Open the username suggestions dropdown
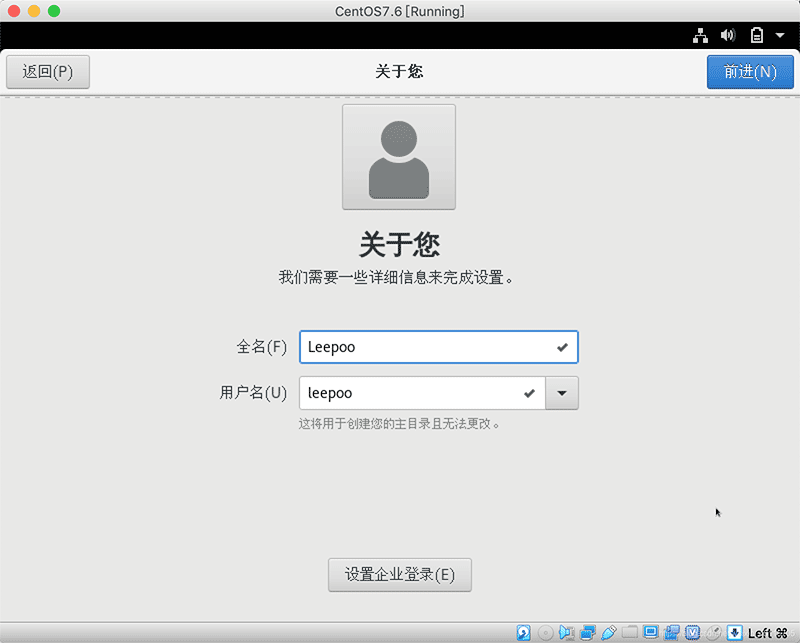800x643 pixels. click(x=561, y=393)
